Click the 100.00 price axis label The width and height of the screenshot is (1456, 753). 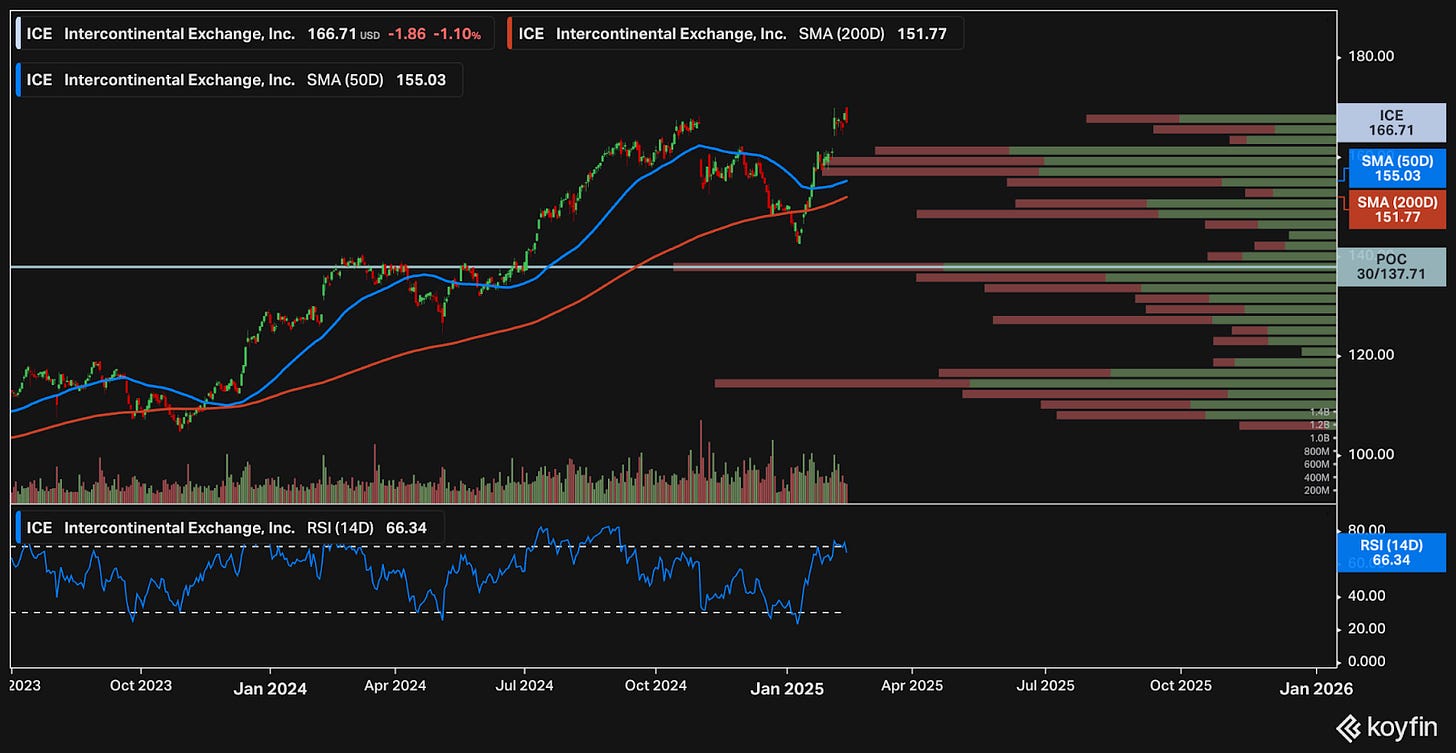pos(1369,454)
